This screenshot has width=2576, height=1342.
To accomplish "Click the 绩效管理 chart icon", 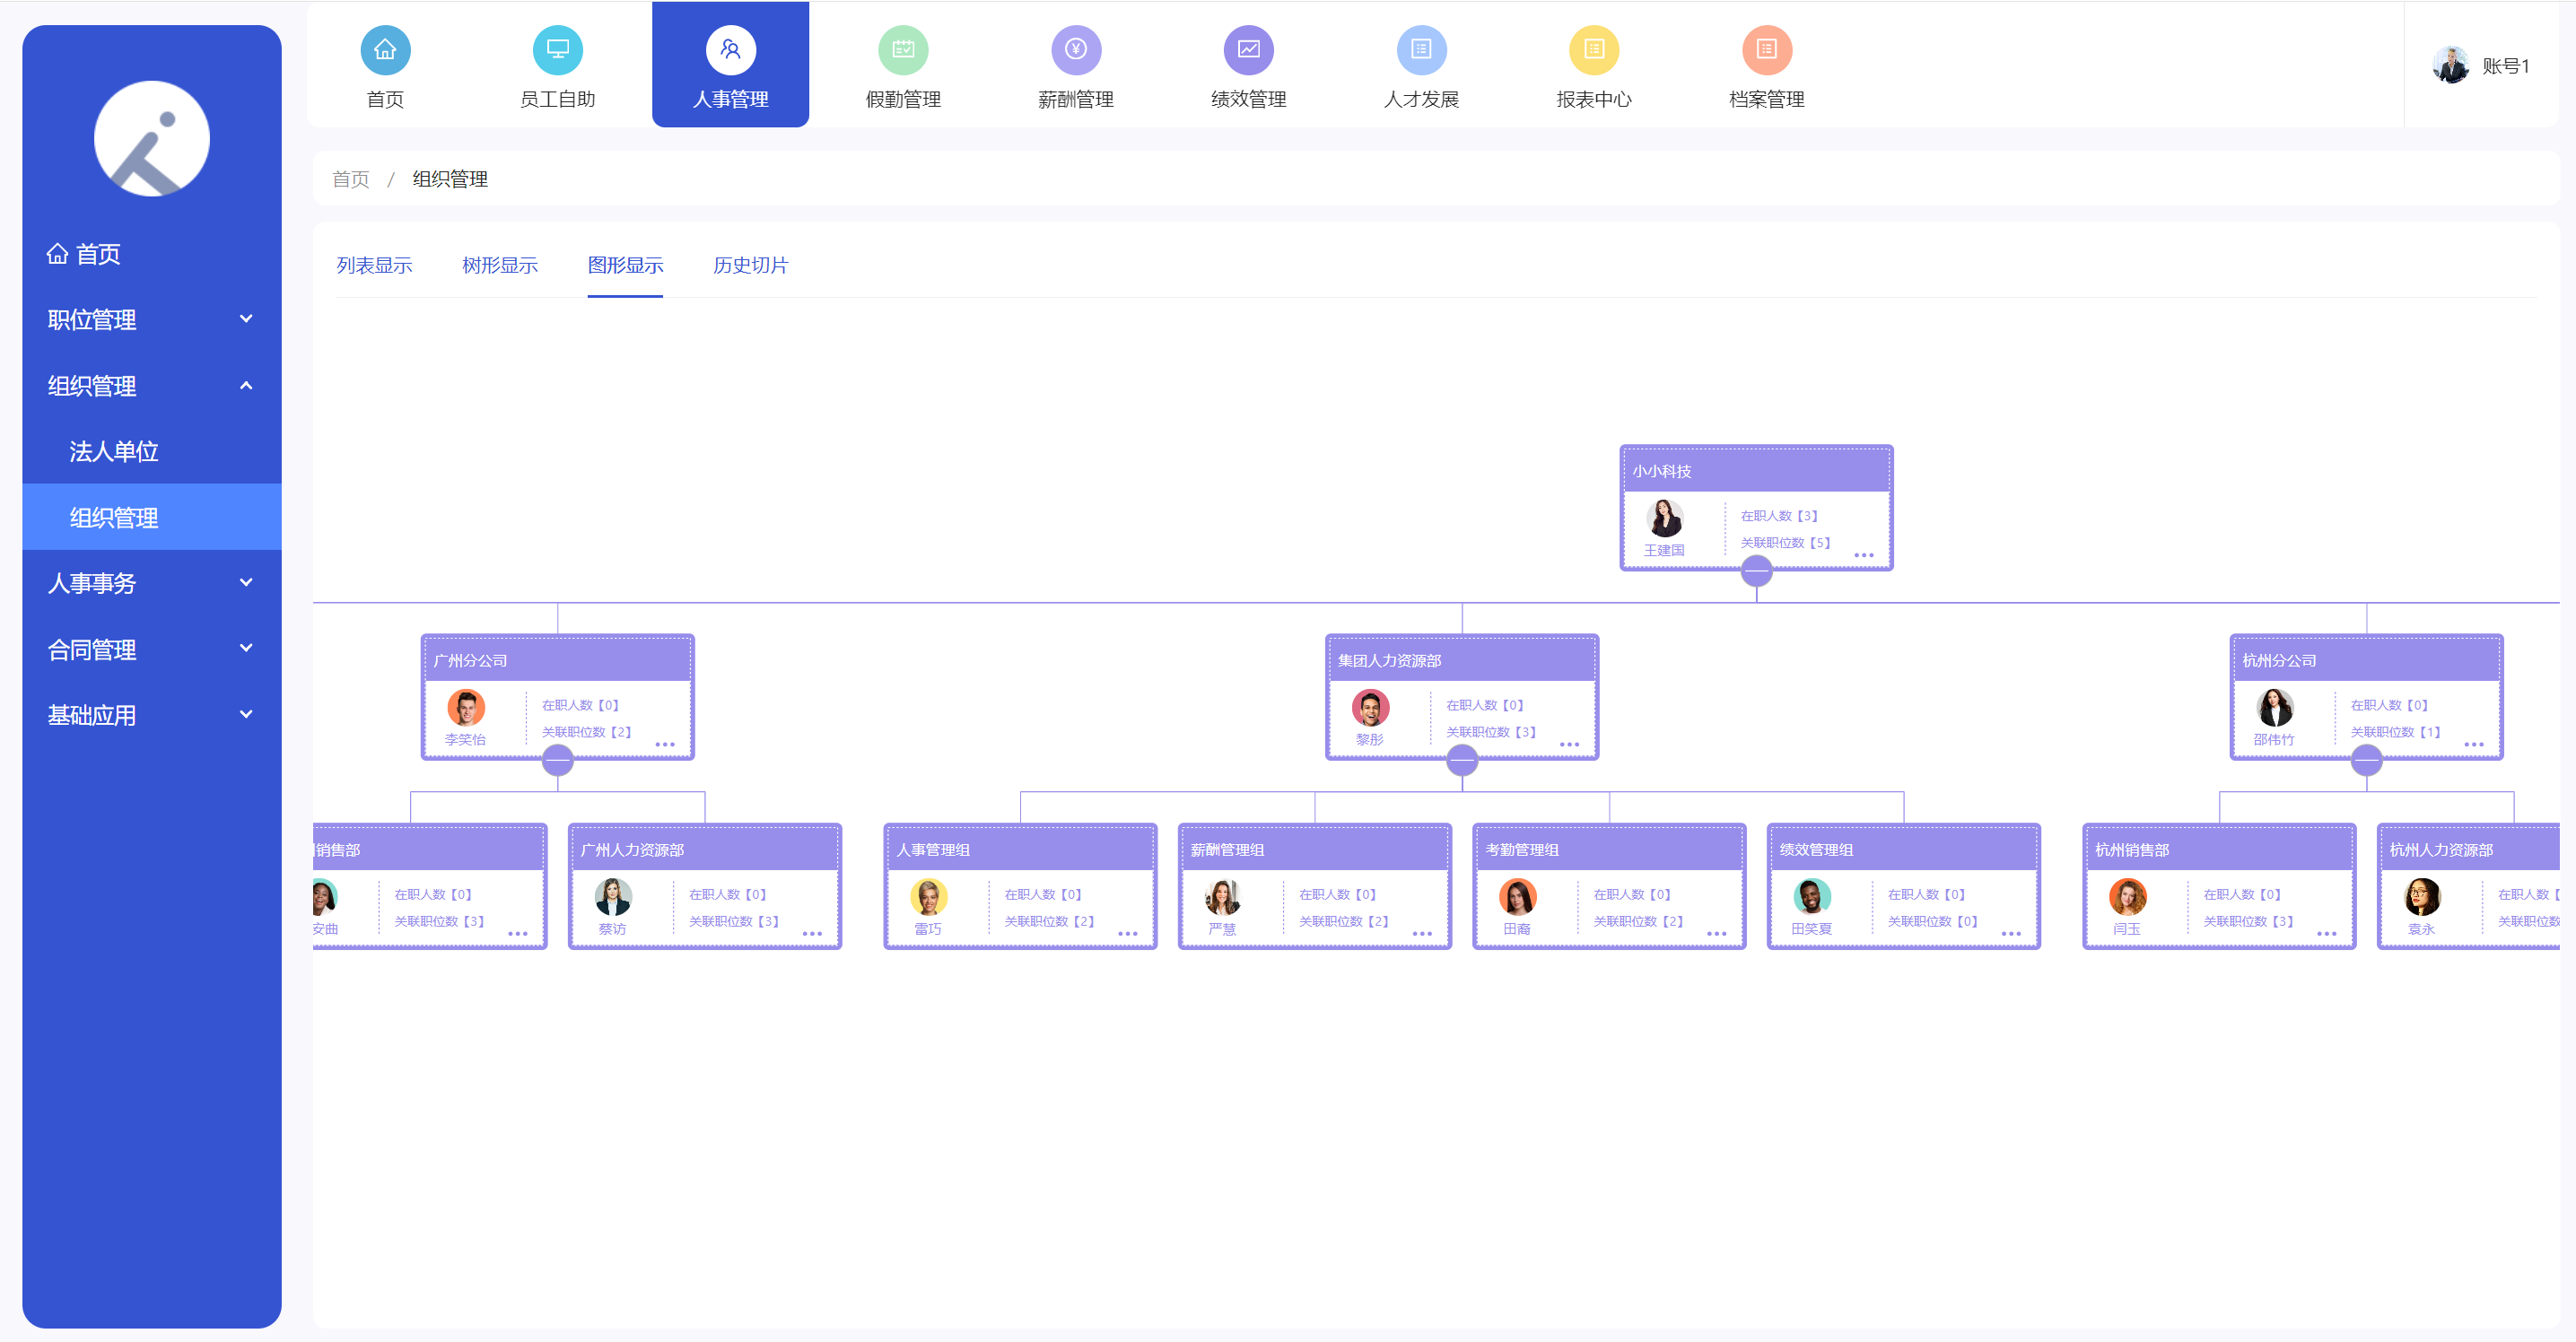I will 1248,49.
